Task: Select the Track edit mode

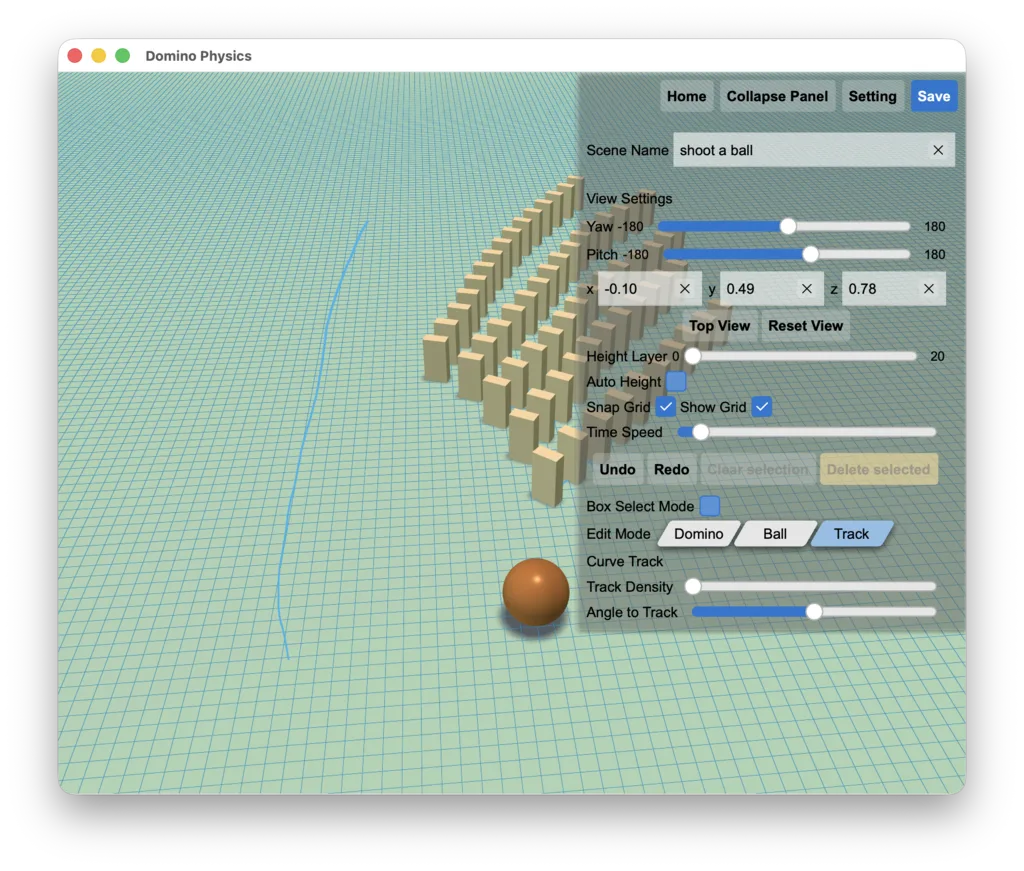Action: point(852,534)
